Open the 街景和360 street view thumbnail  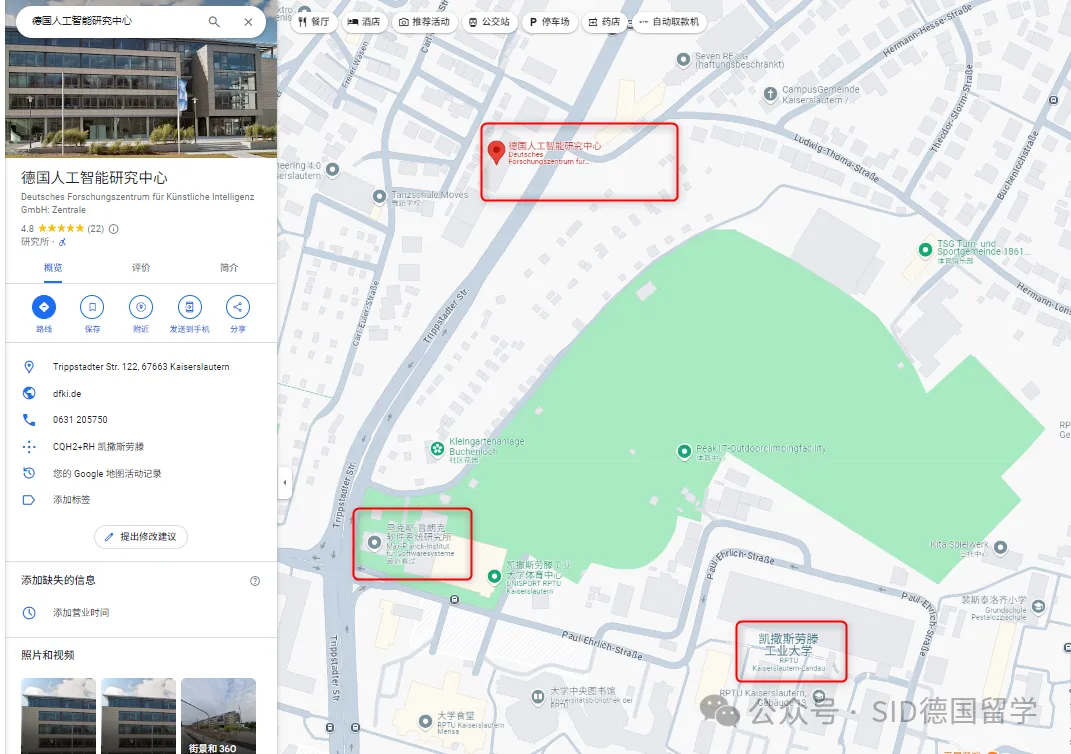click(218, 716)
